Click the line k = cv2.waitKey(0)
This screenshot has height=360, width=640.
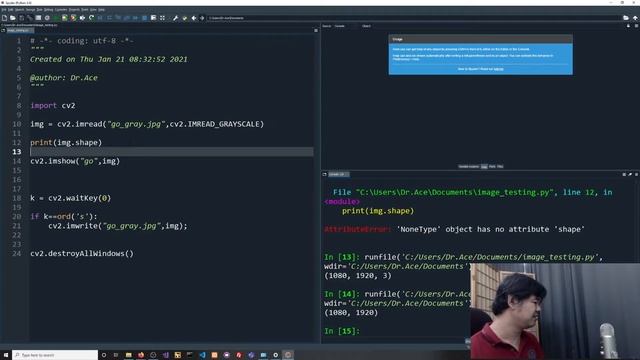coord(71,198)
